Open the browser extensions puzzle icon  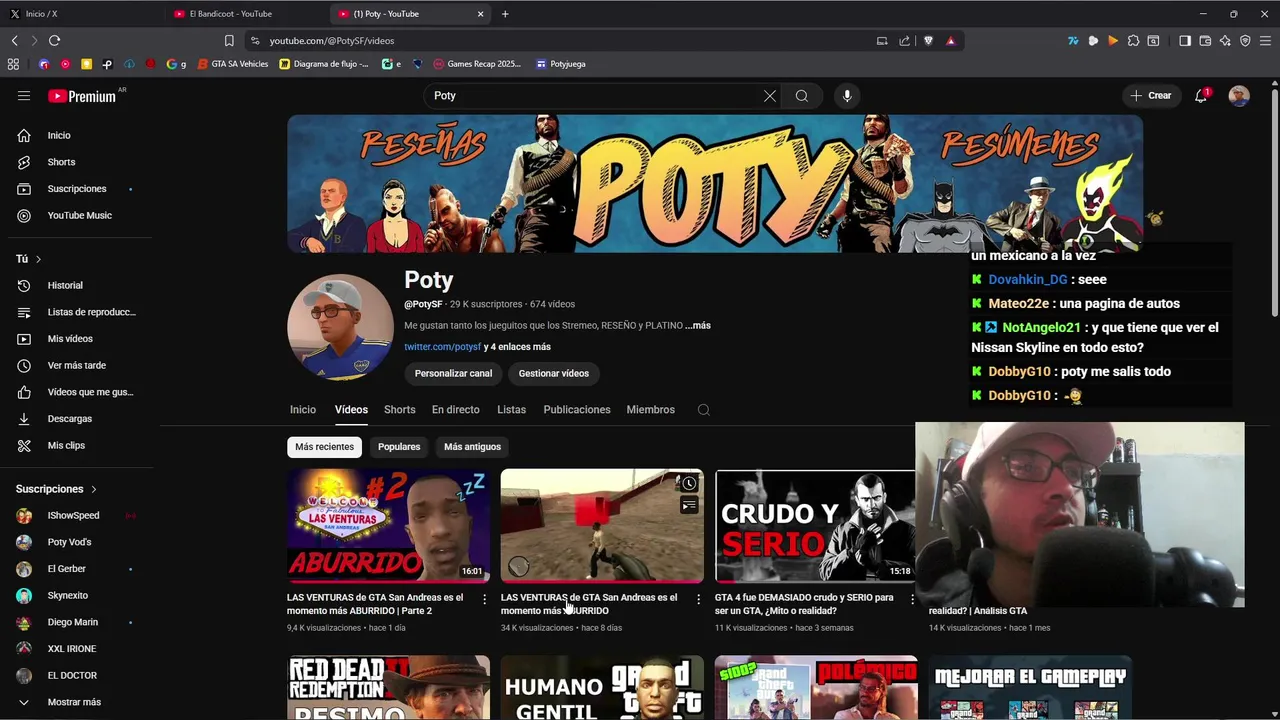coord(1133,41)
